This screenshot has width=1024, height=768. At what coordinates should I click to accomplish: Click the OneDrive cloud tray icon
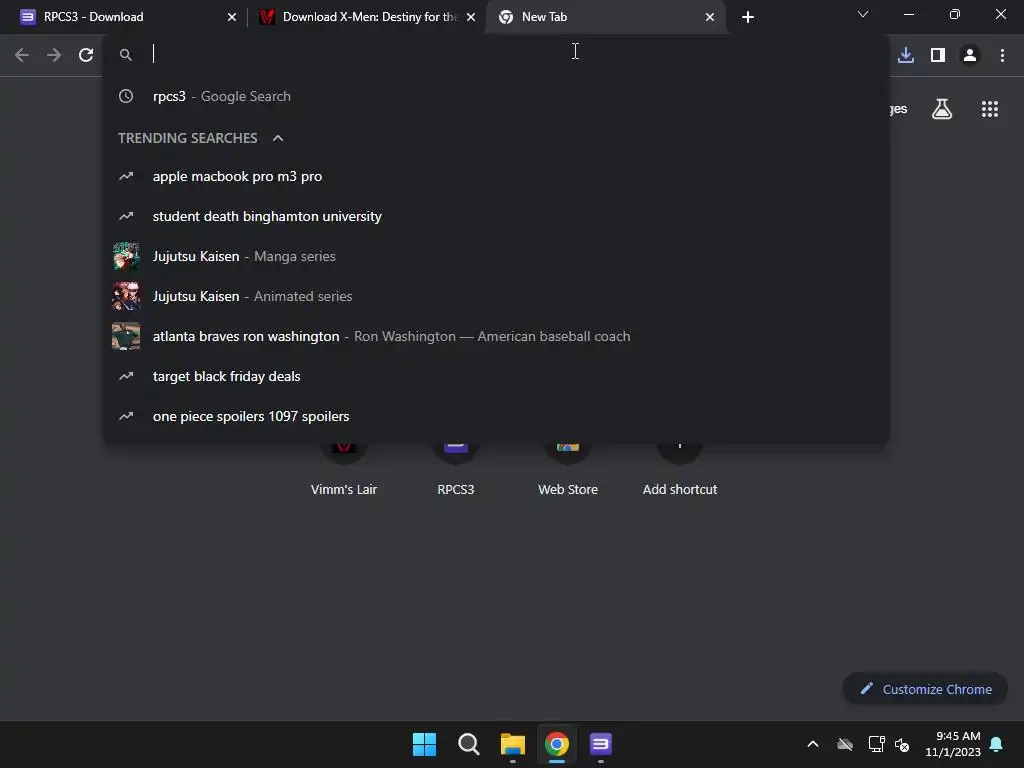[x=845, y=744]
